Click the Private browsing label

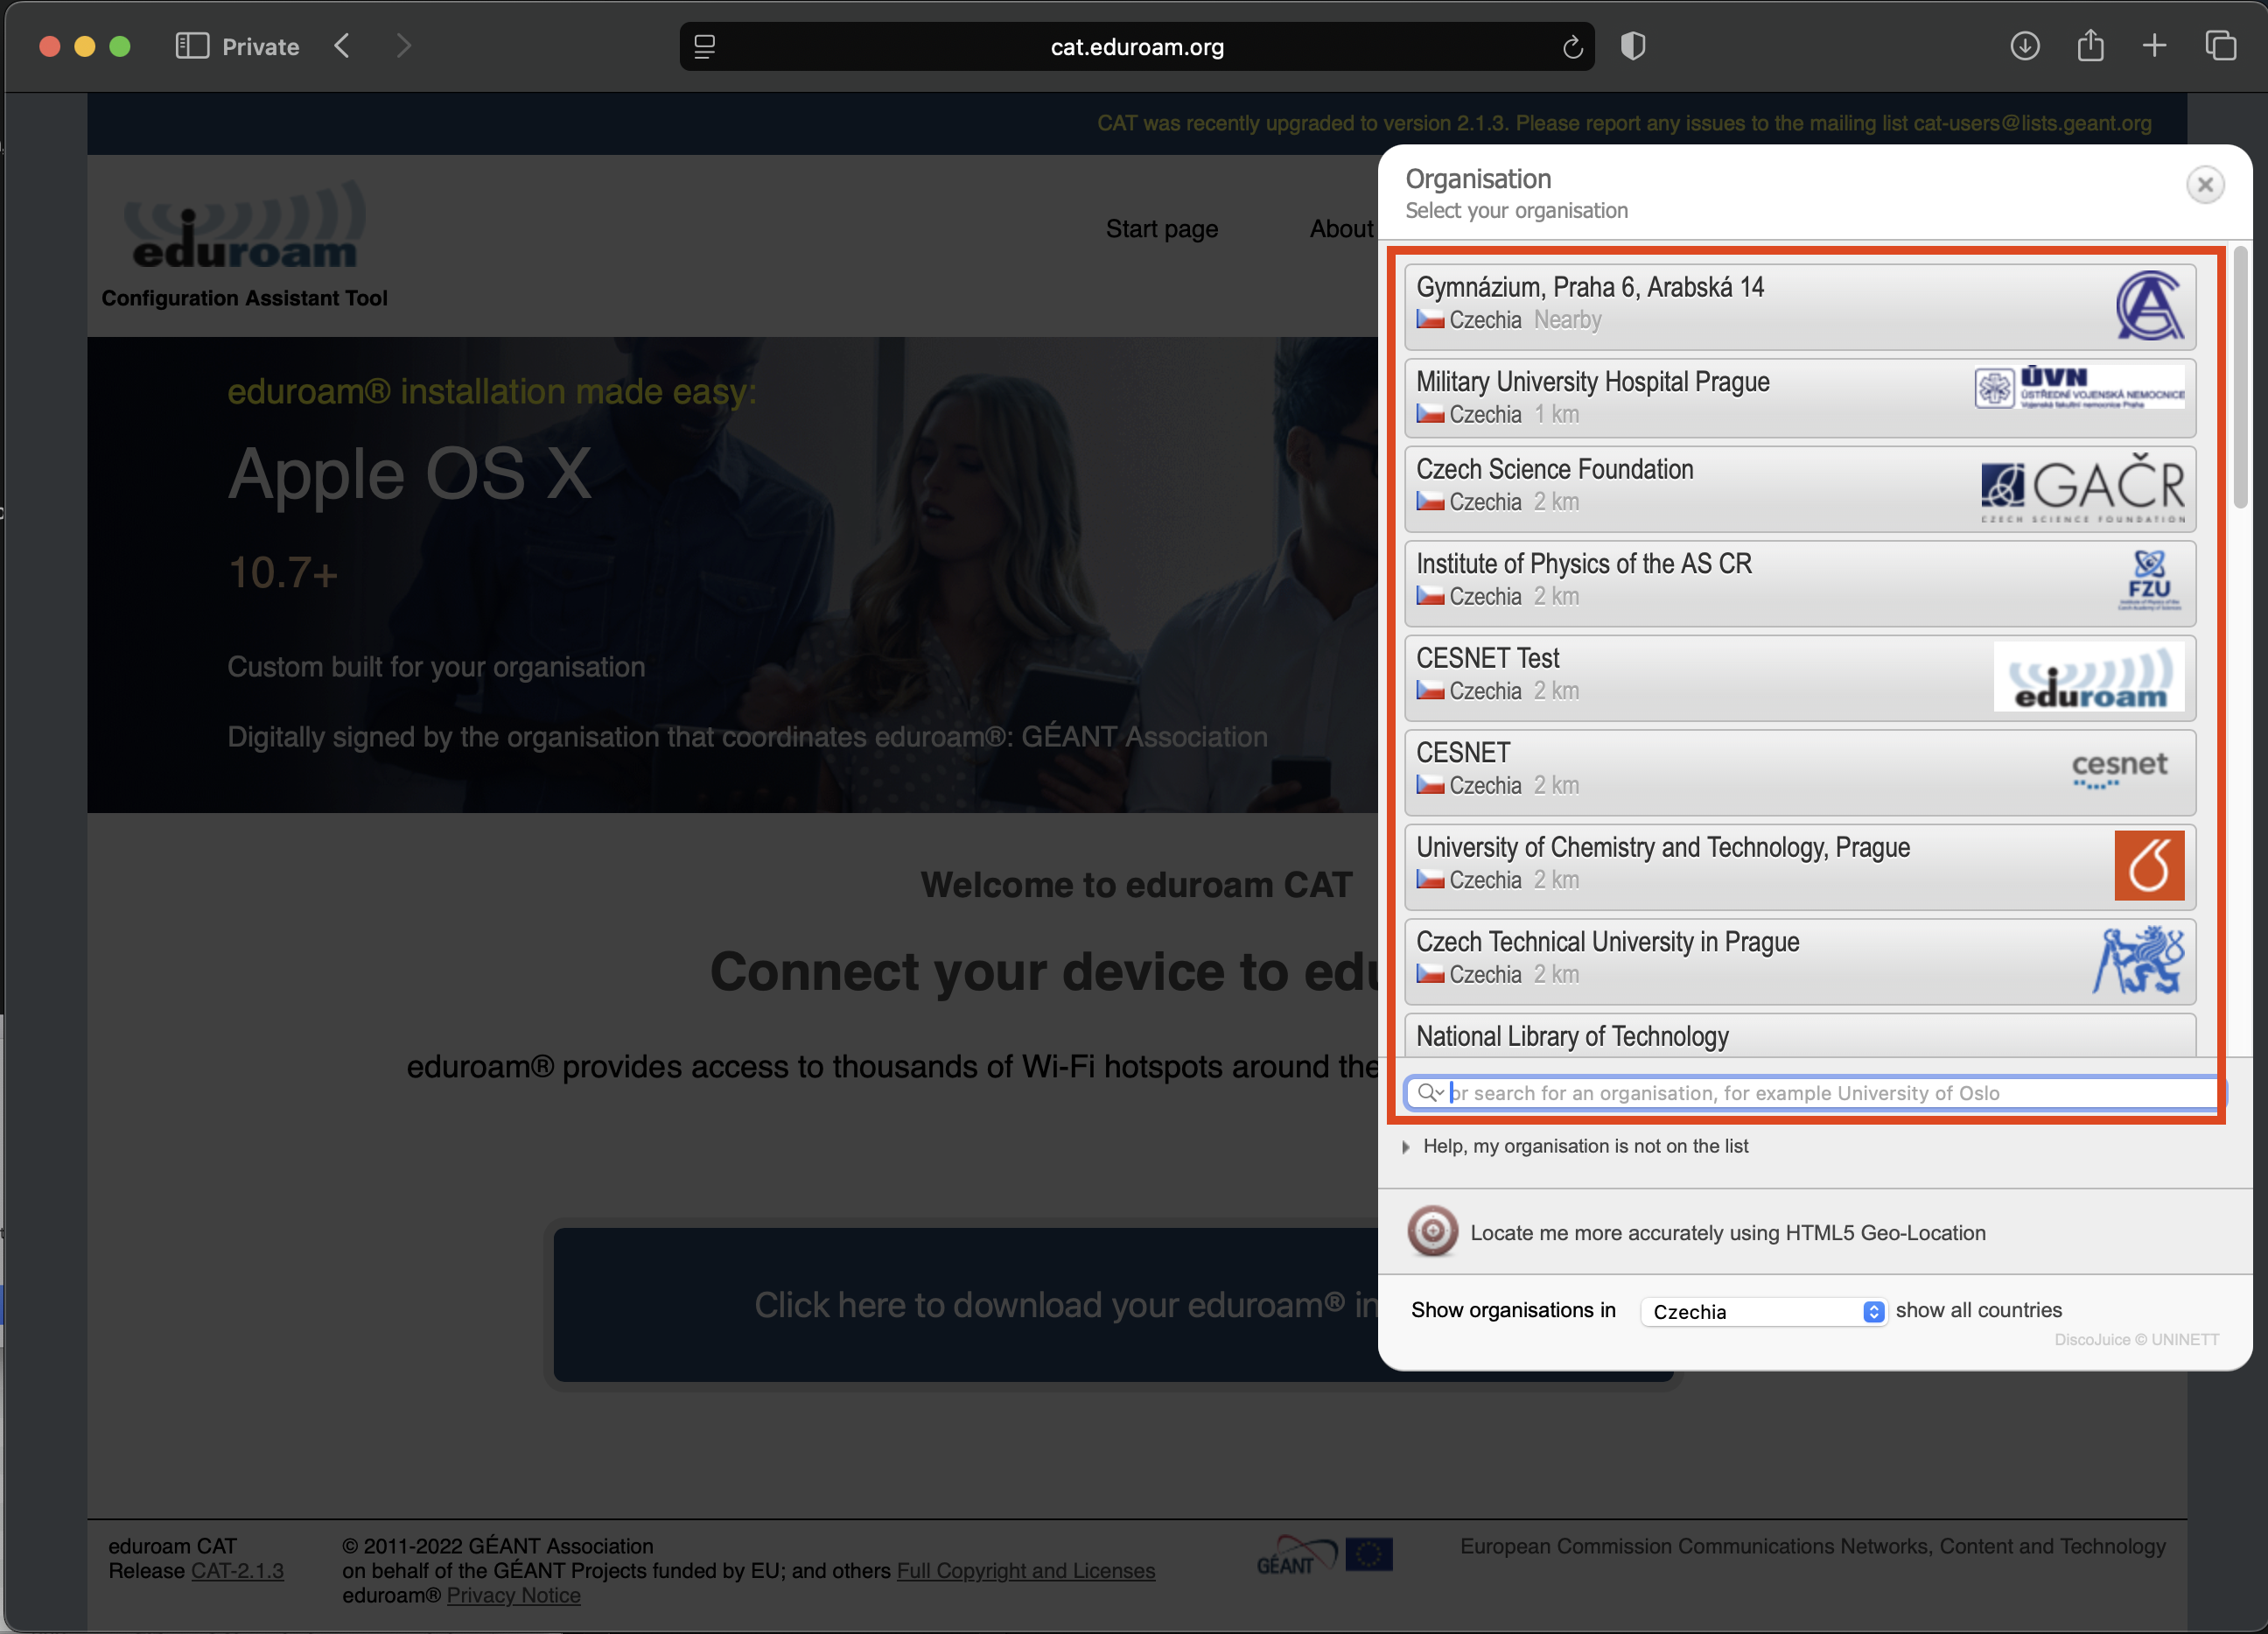coord(260,47)
